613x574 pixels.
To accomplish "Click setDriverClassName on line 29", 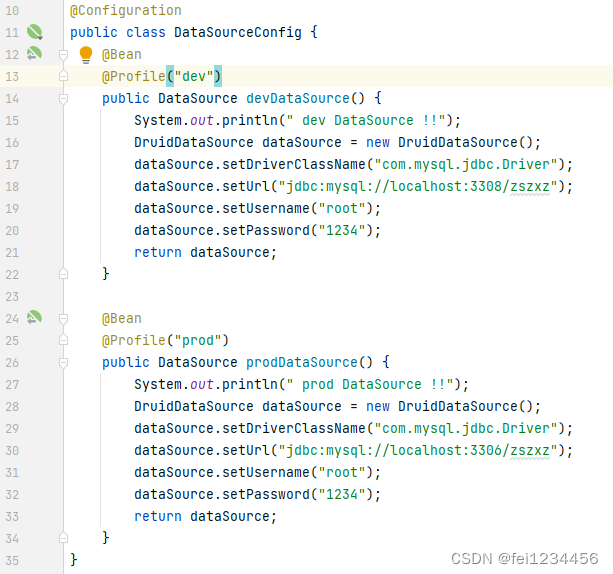I will click(x=293, y=428).
